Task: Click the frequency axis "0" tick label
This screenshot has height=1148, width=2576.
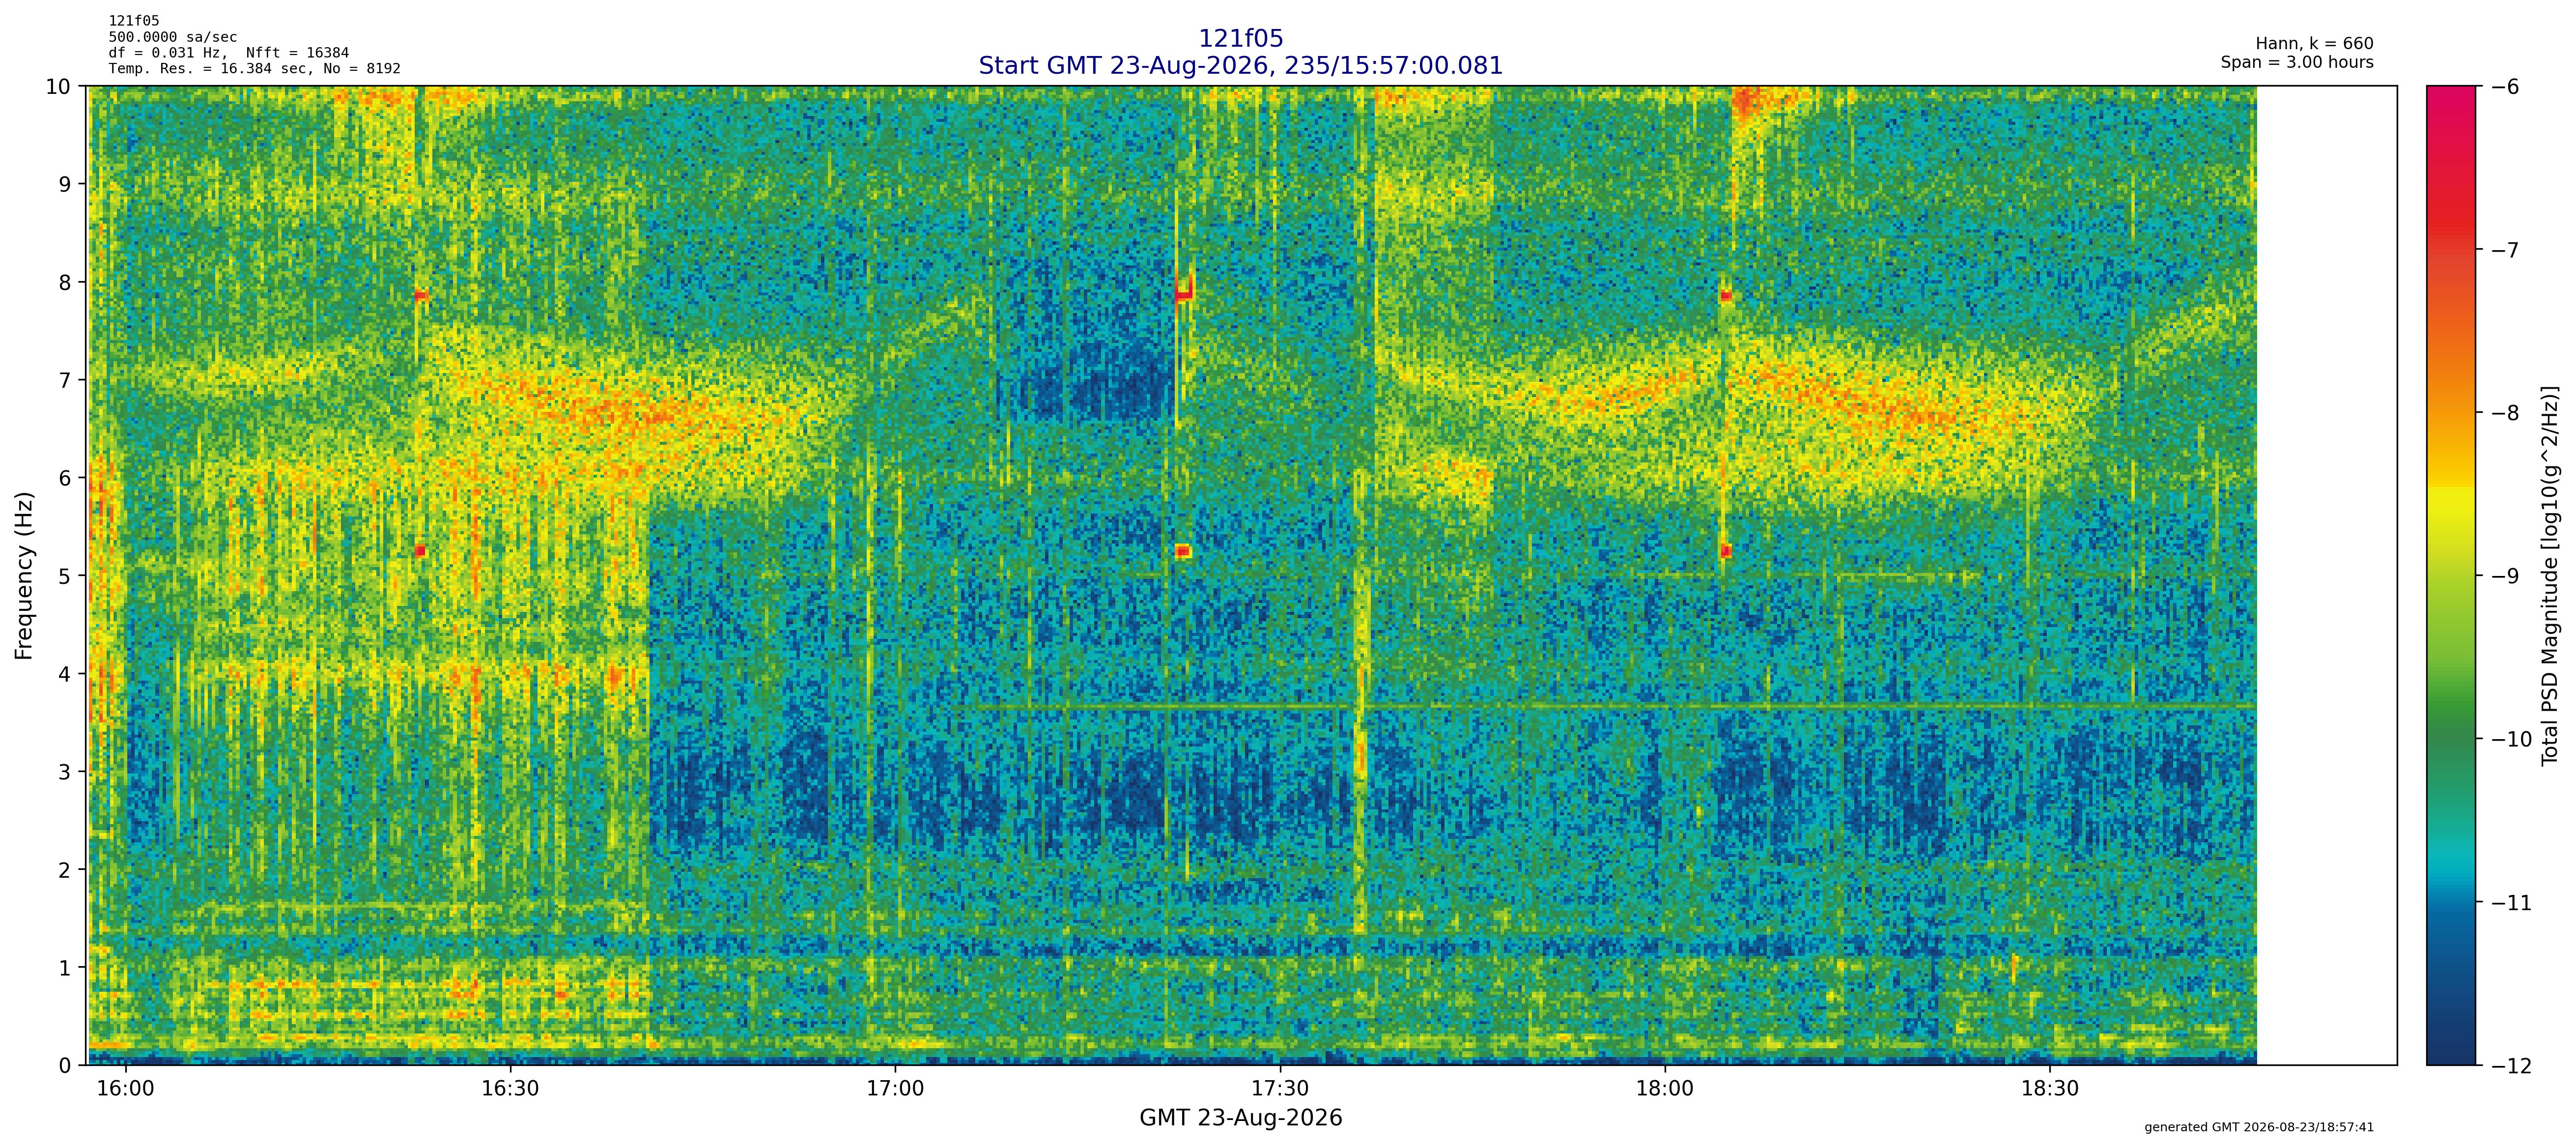Action: 65,1066
